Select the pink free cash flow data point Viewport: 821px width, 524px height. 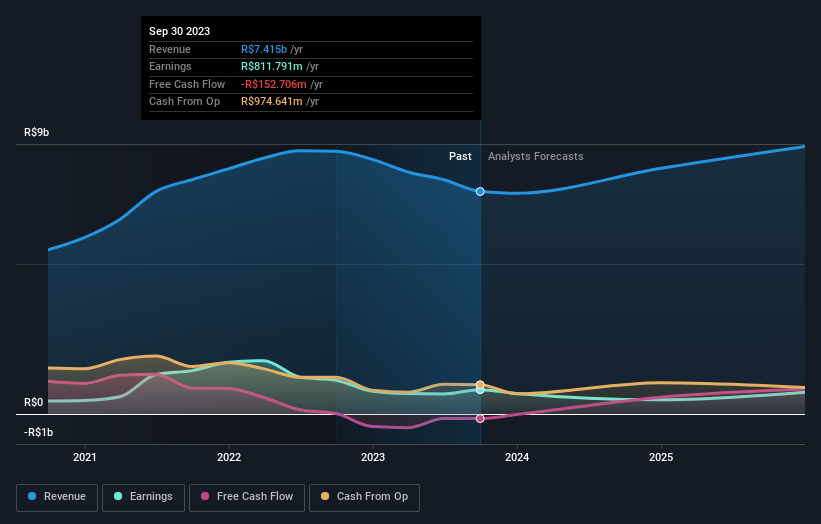click(x=480, y=419)
